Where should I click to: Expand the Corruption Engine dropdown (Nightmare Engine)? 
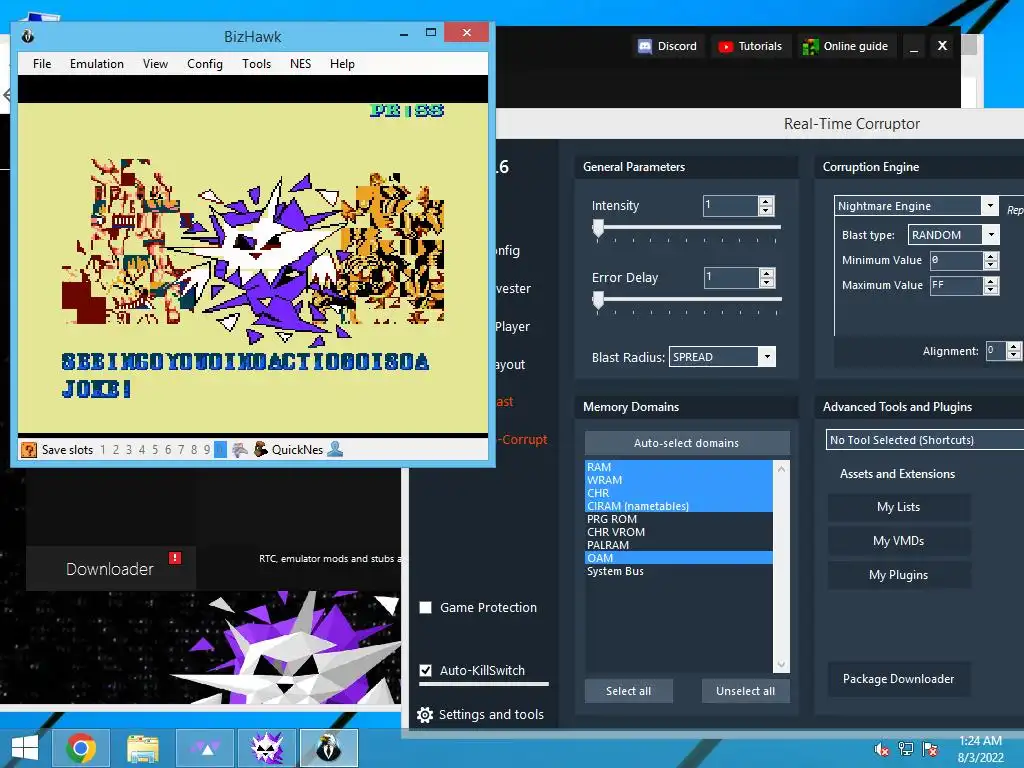pyautogui.click(x=990, y=206)
